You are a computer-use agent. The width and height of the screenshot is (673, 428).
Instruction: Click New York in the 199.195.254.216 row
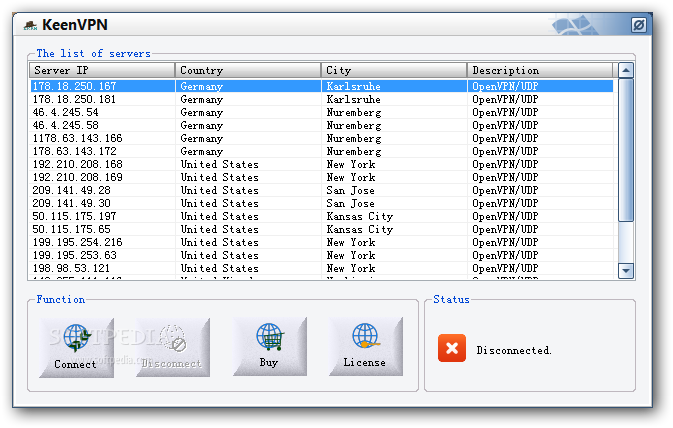point(351,242)
